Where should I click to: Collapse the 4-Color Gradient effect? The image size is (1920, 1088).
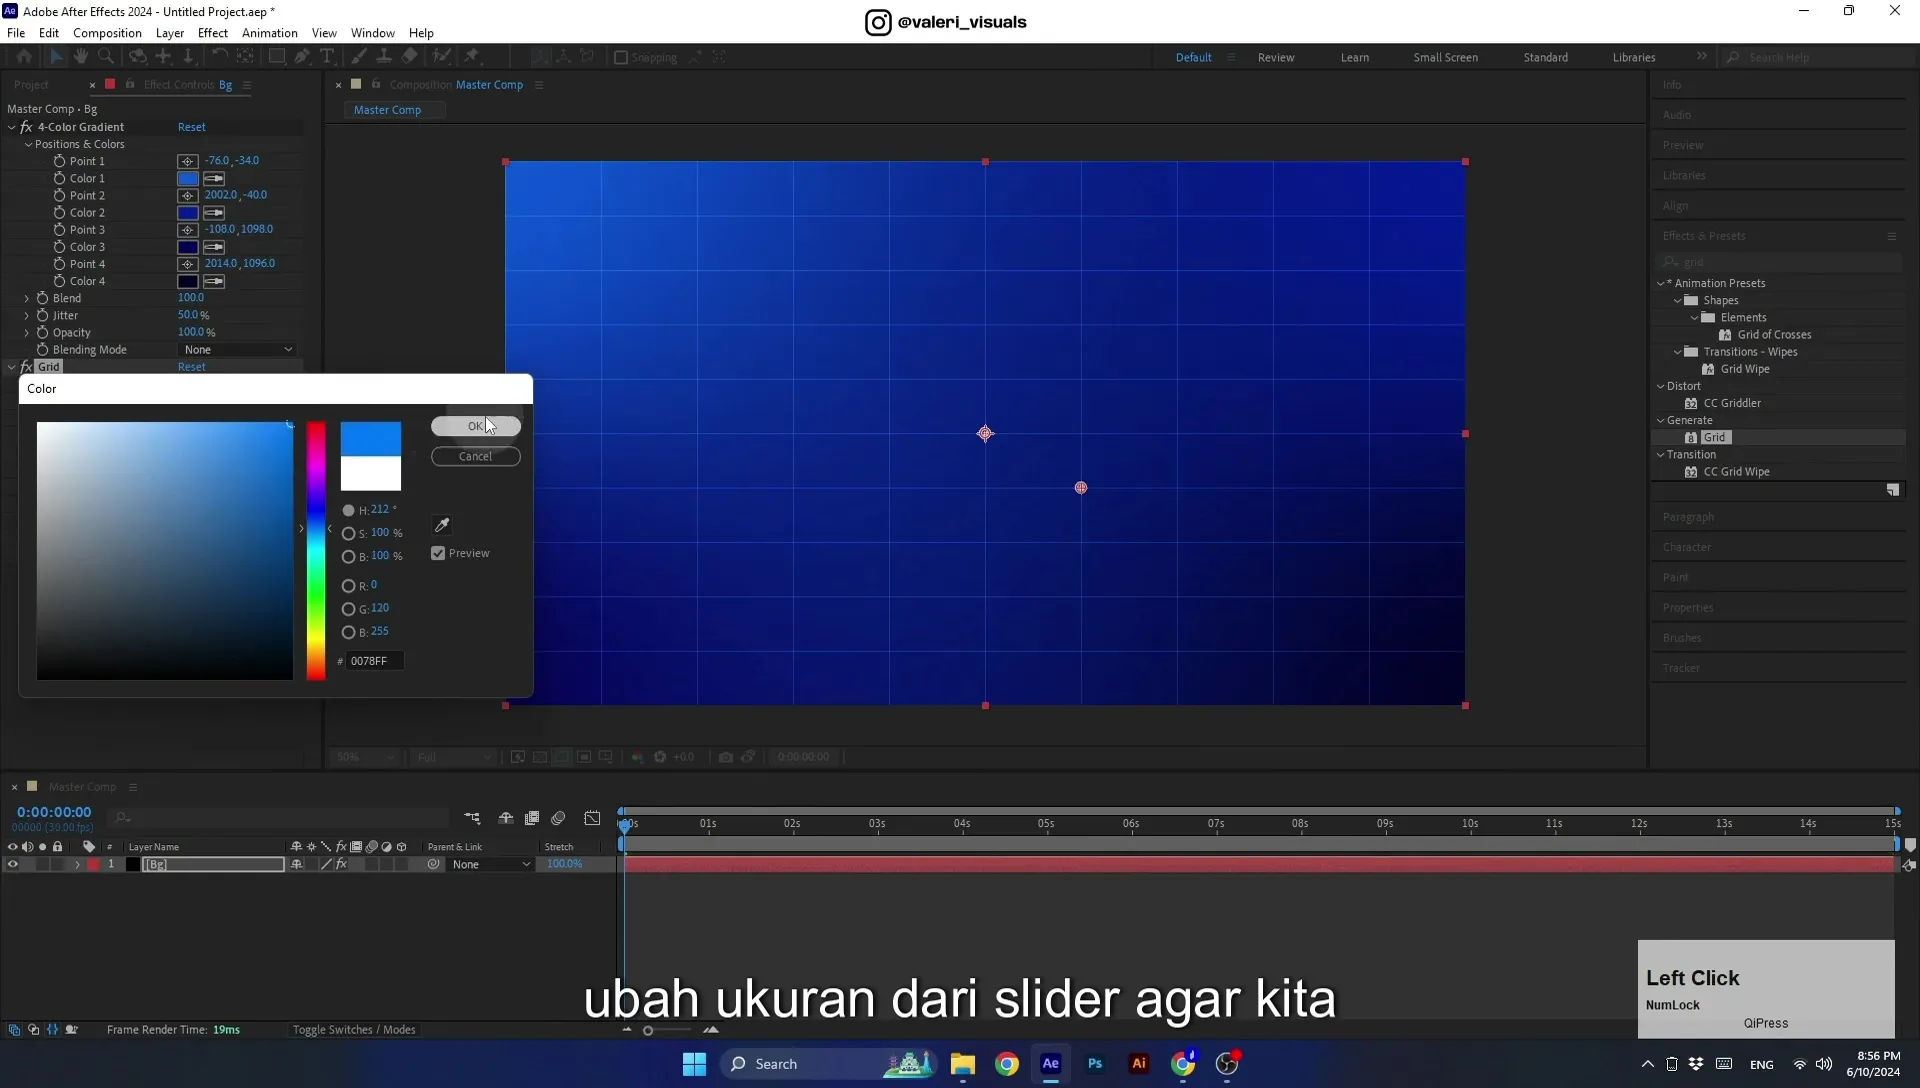[12, 127]
